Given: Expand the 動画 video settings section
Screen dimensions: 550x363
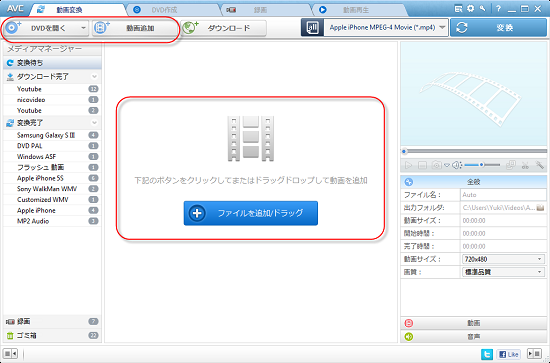Looking at the screenshot, I should (x=474, y=323).
